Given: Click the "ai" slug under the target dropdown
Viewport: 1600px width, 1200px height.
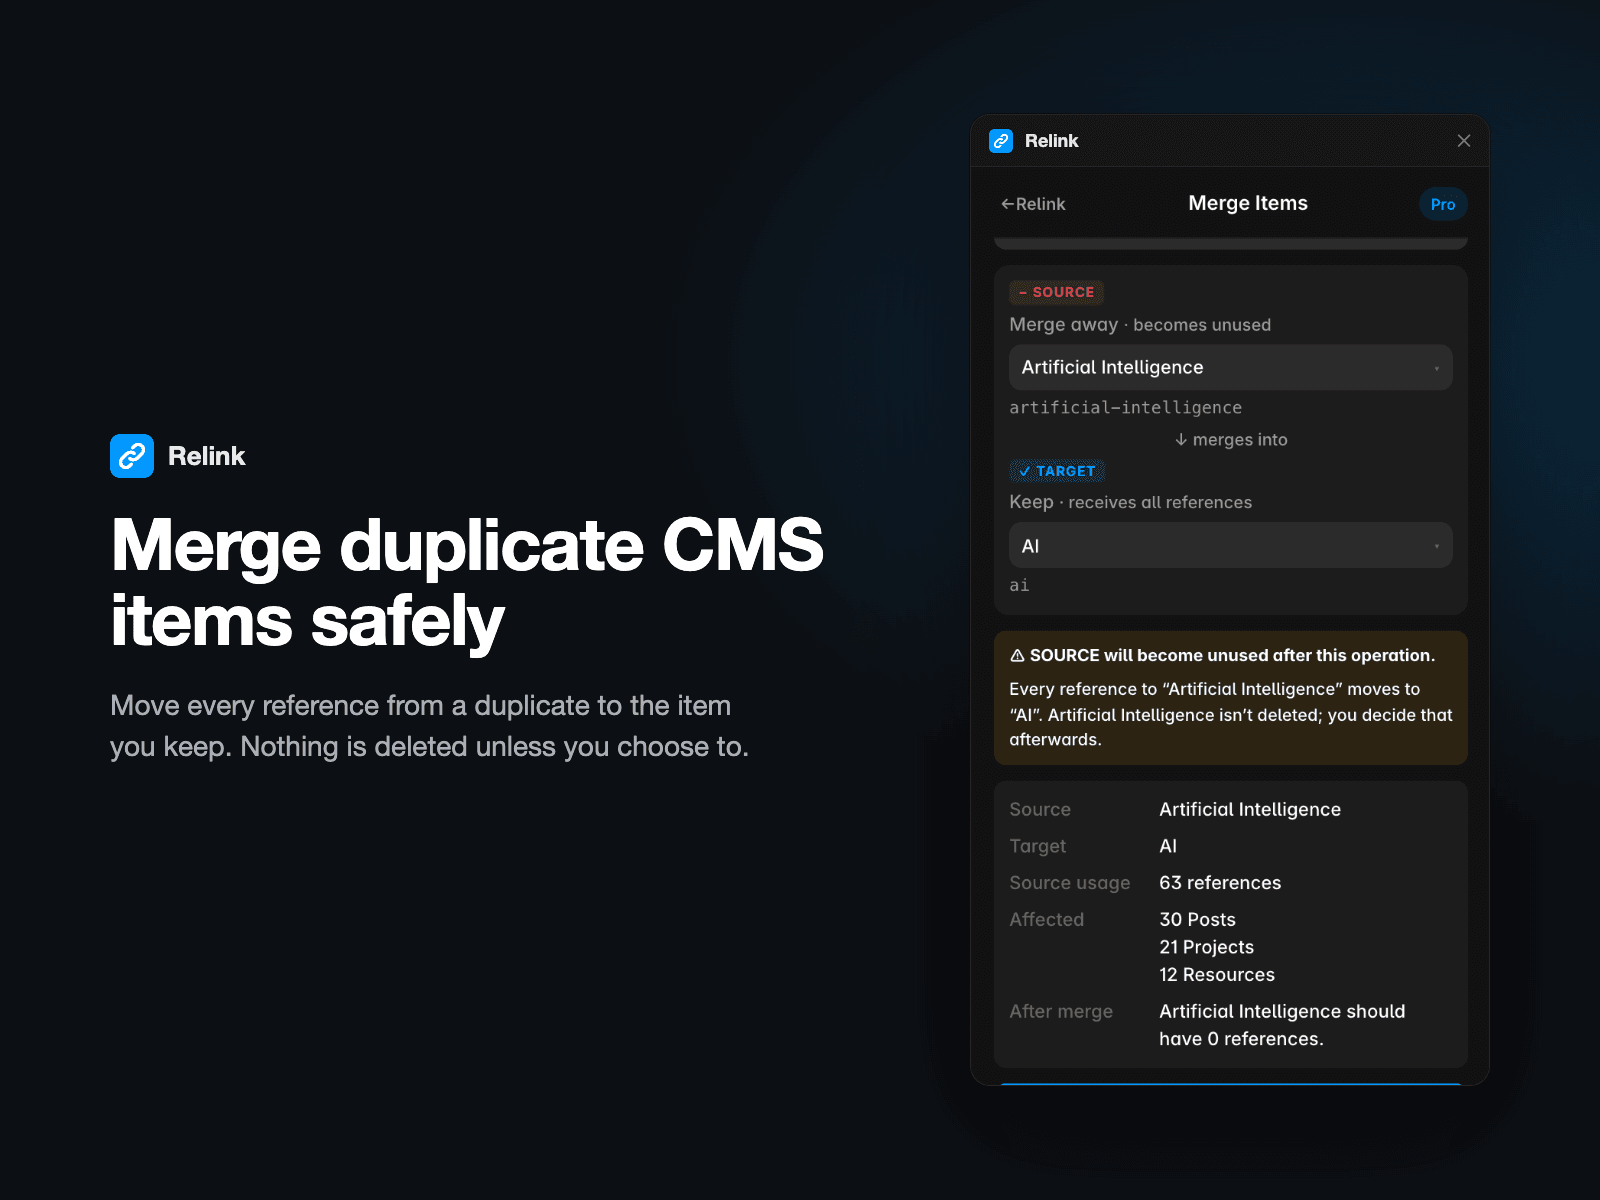Looking at the screenshot, I should (1019, 586).
